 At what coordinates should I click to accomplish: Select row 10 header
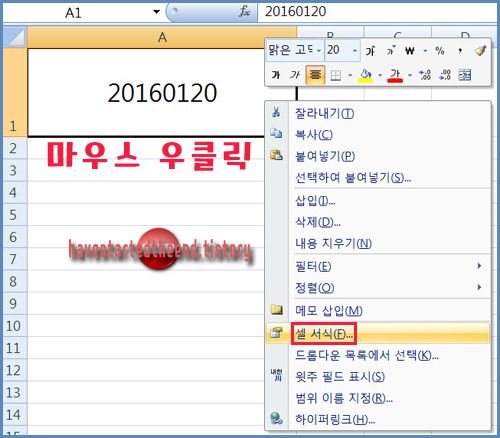[13, 325]
